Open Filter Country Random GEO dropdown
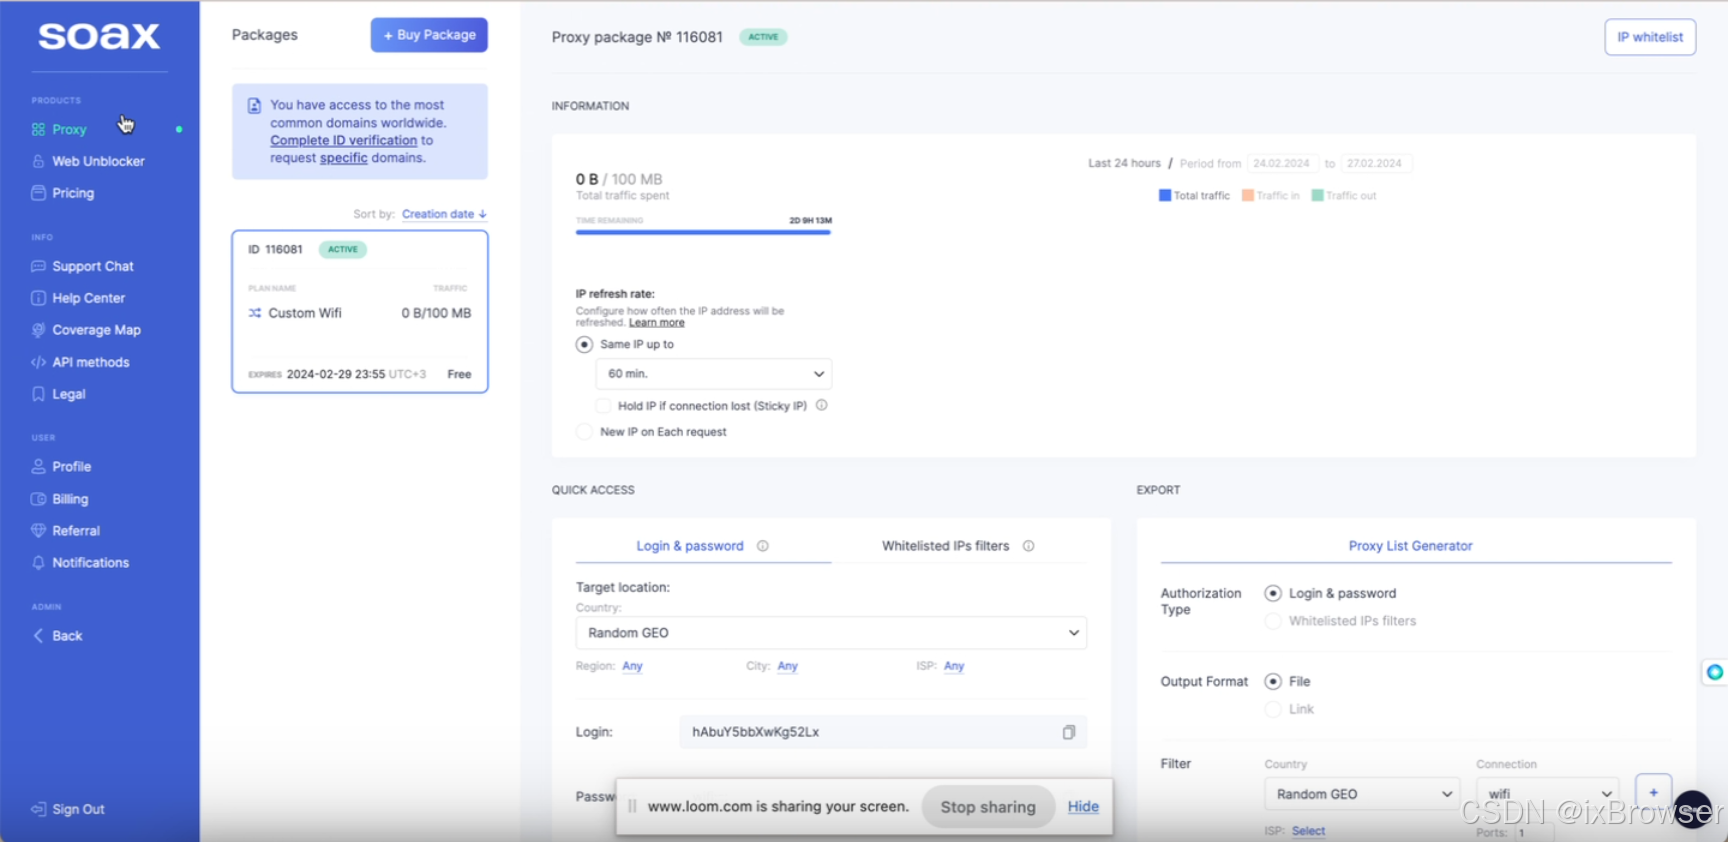The width and height of the screenshot is (1728, 842). [x=1363, y=794]
